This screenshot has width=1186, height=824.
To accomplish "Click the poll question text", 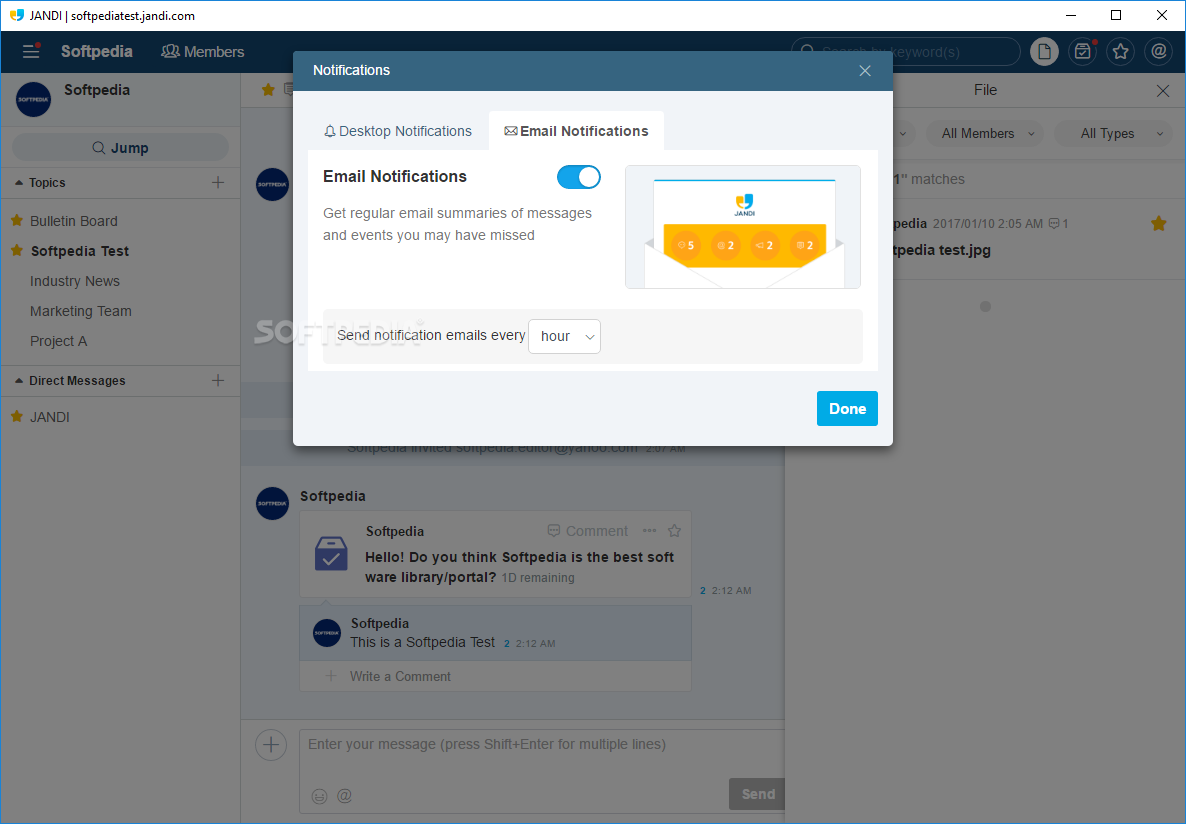I will coord(520,567).
